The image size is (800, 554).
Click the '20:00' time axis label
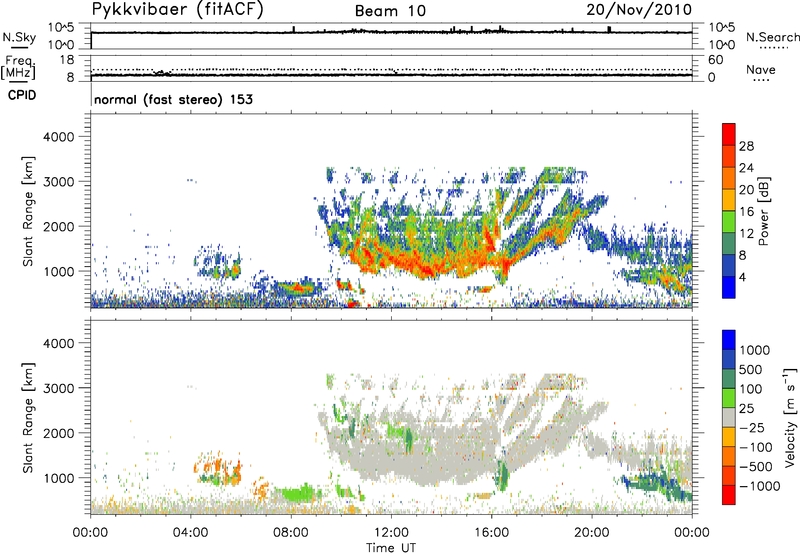pyautogui.click(x=592, y=533)
